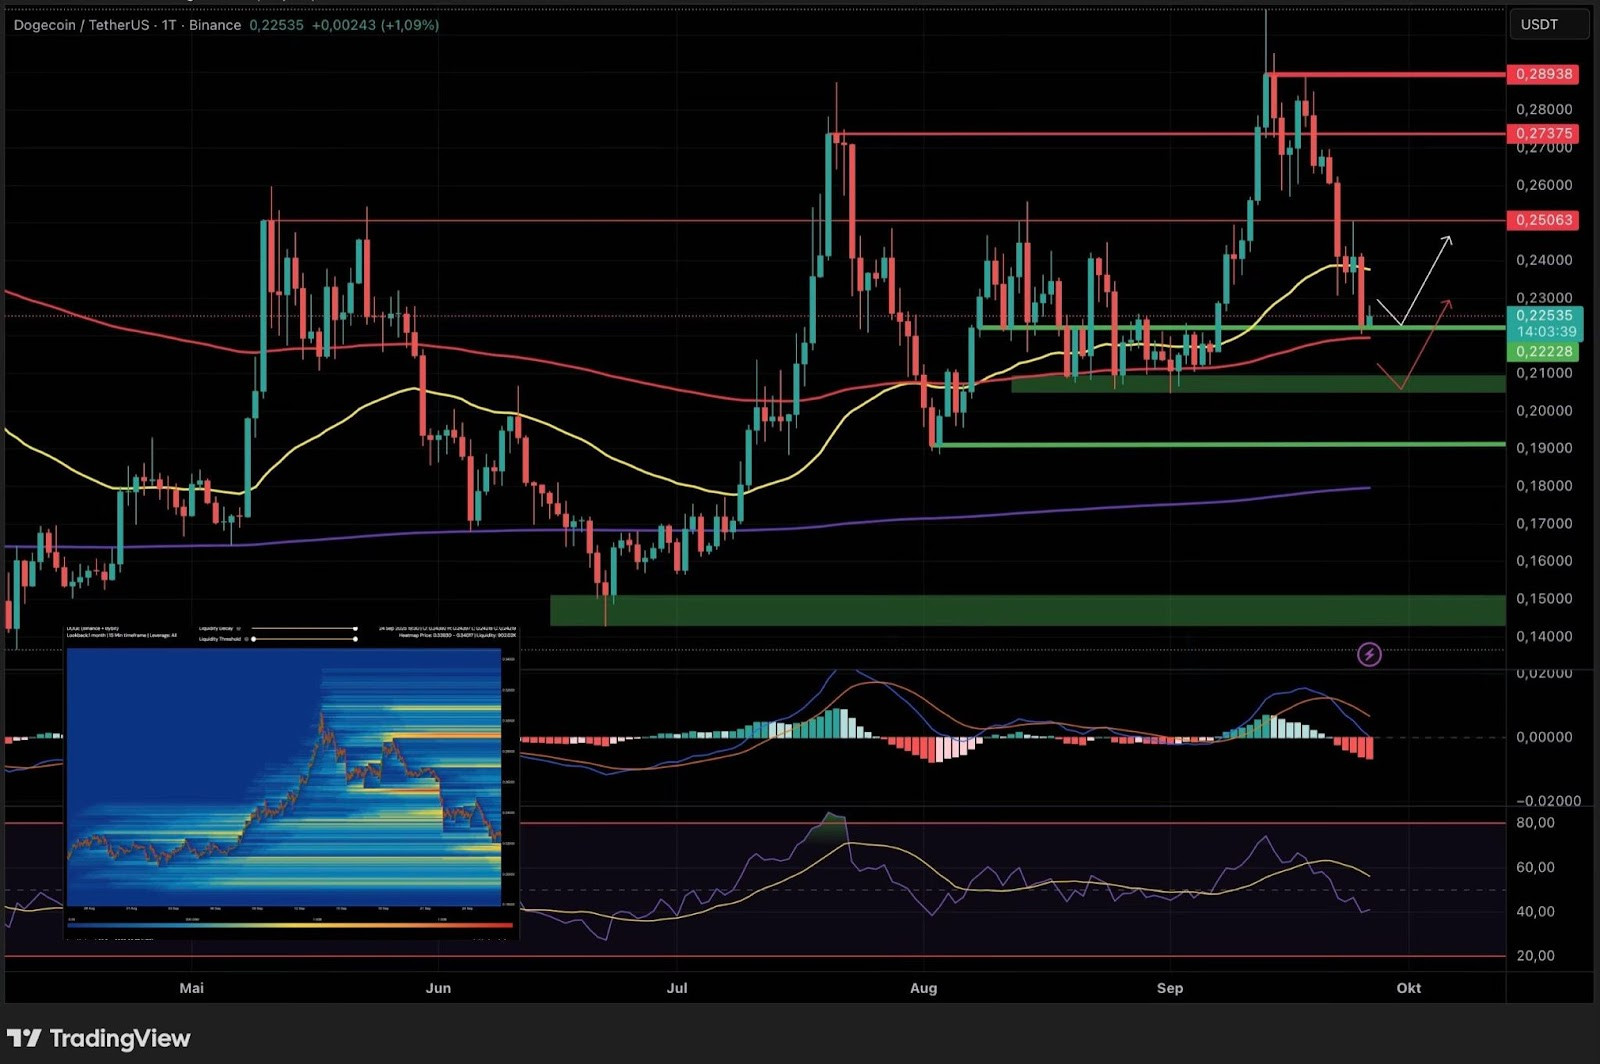1600x1064 pixels.
Task: Click the 0,20000 price axis value
Action: coord(1544,411)
